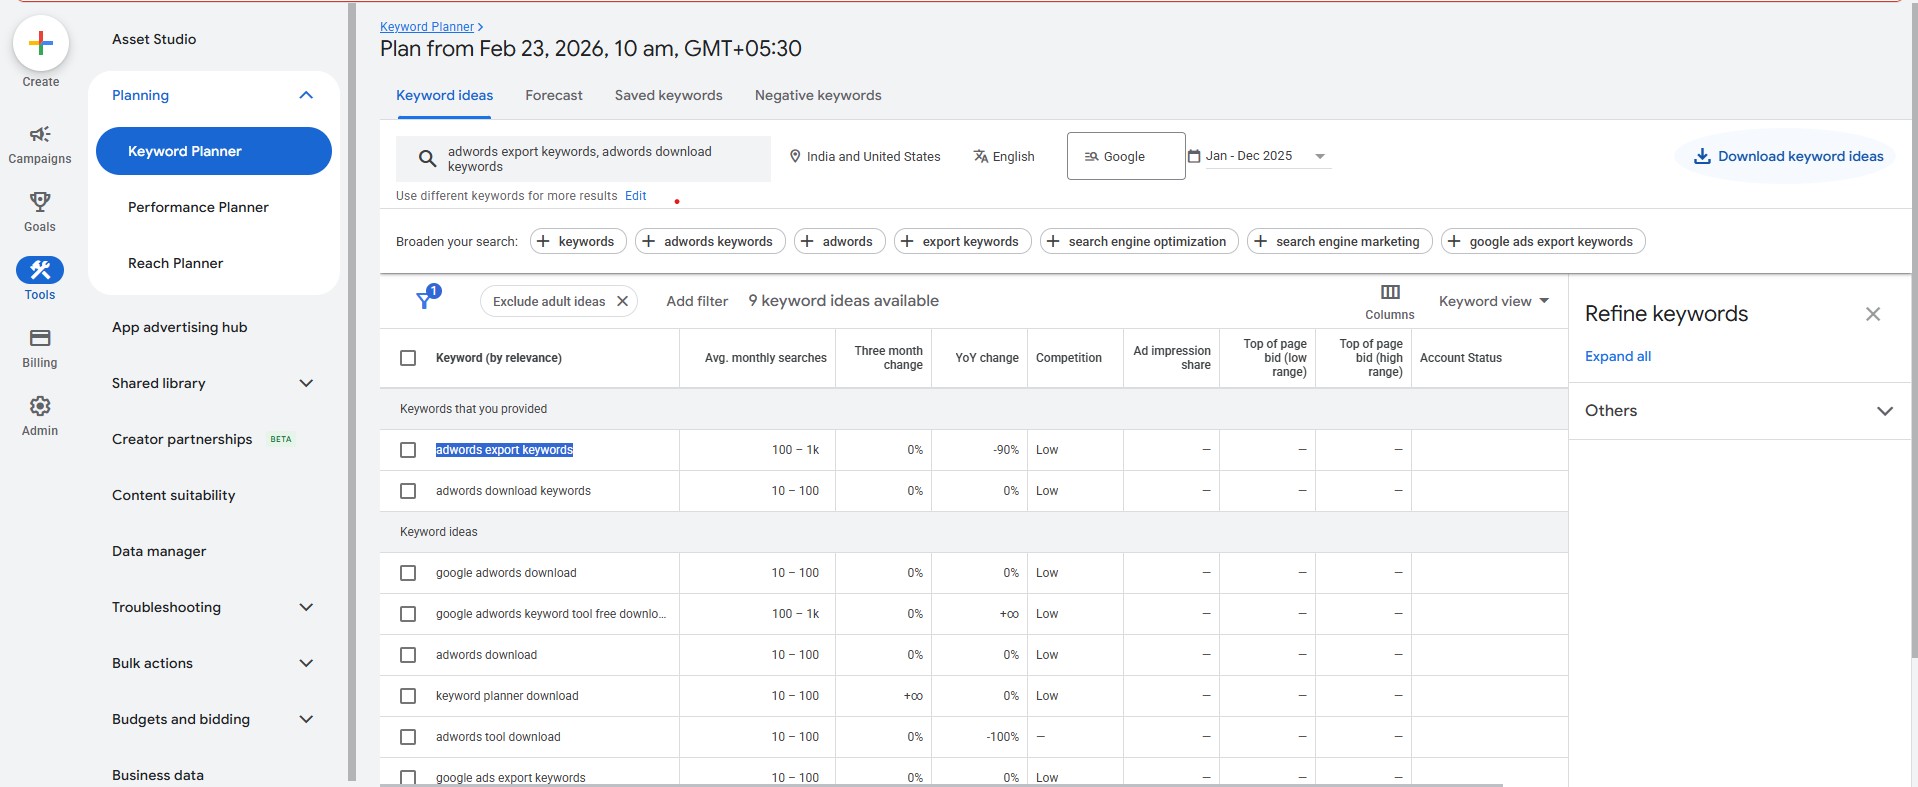Click the page vertical scrollbar

(1913, 330)
